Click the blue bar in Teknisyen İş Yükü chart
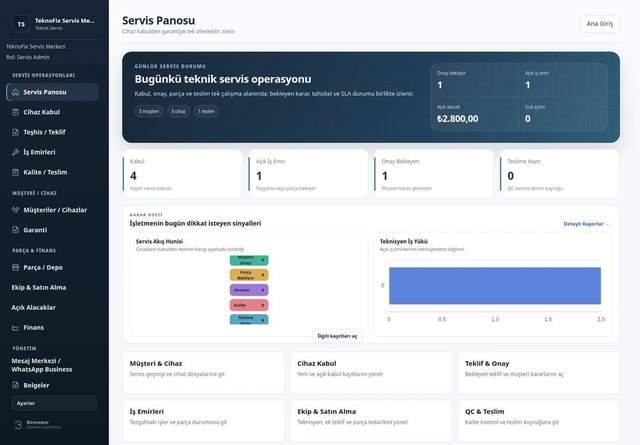Screen dimensions: 640x445 [495, 286]
